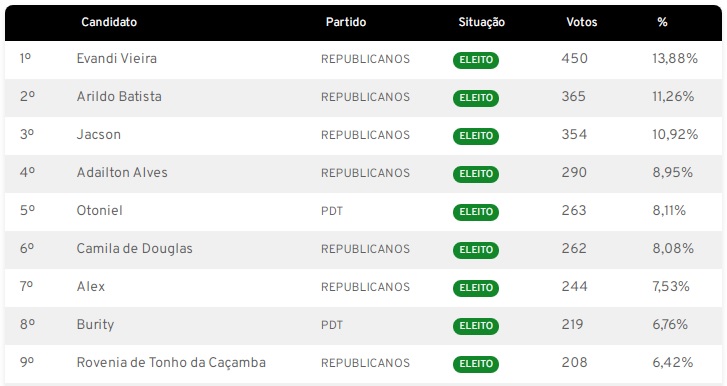
Task: Click the percent column header
Action: pyautogui.click(x=662, y=22)
